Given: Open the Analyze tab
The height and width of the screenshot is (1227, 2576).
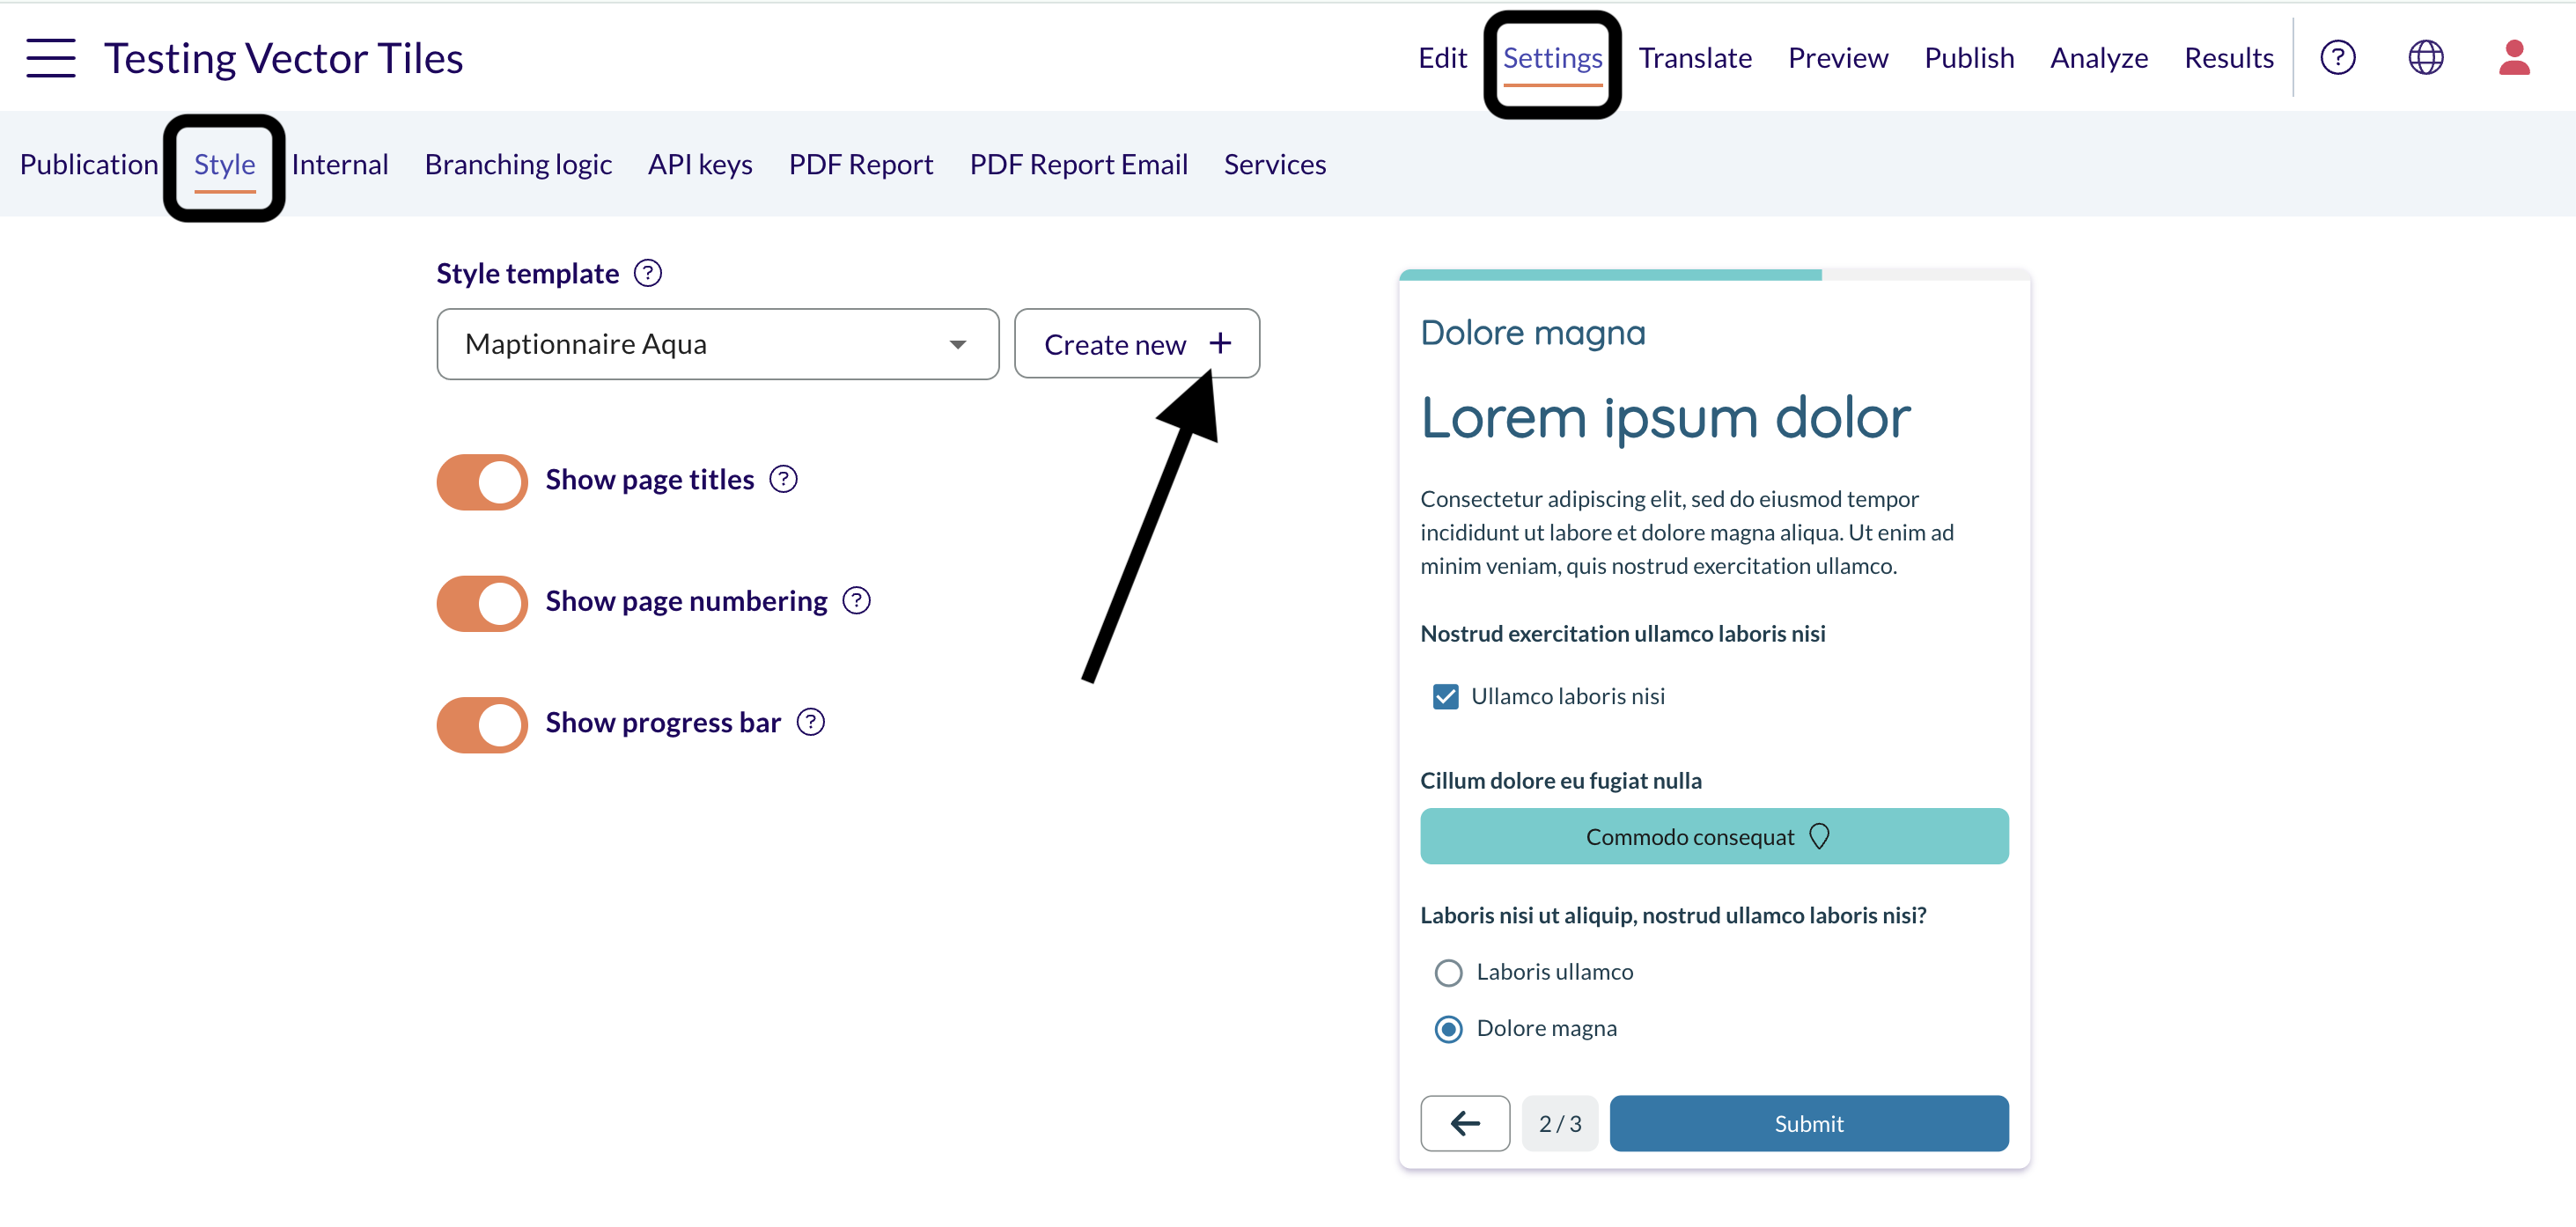Looking at the screenshot, I should (2099, 58).
